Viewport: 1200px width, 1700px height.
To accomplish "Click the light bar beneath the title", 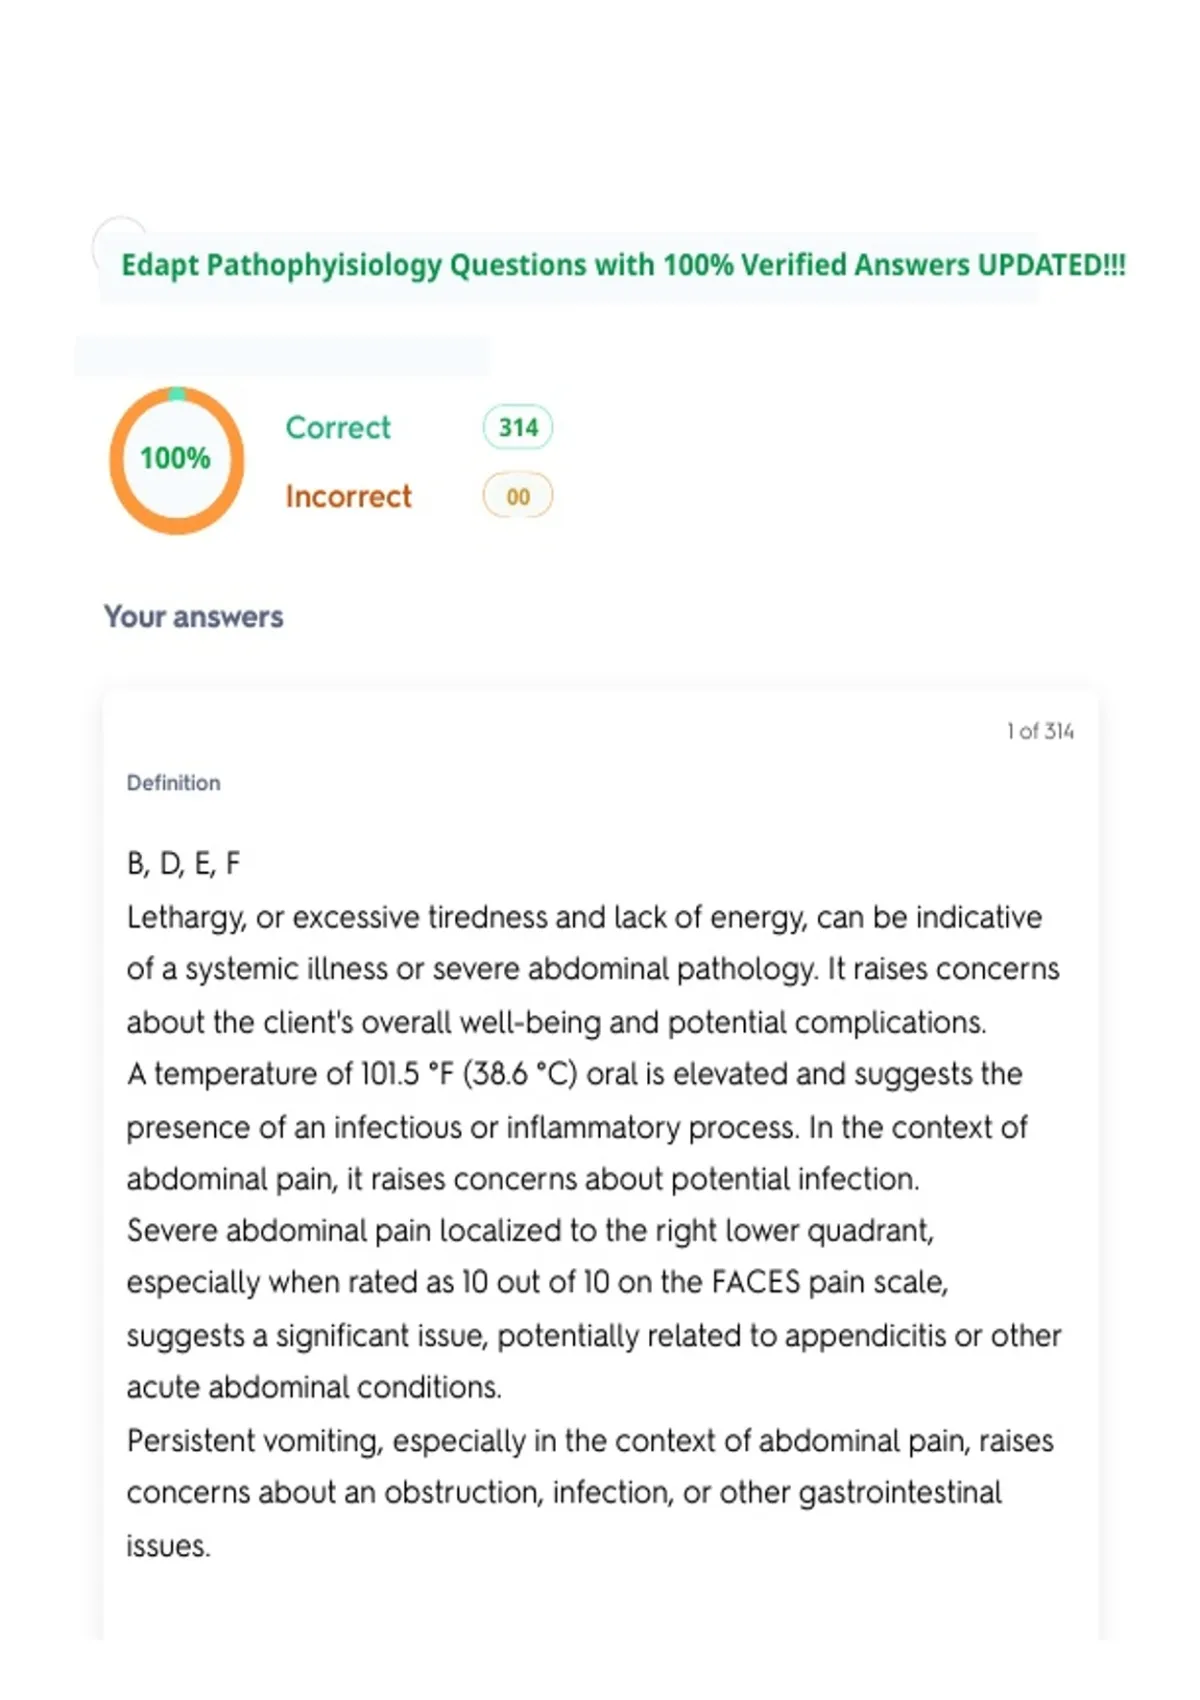I will click(x=282, y=357).
